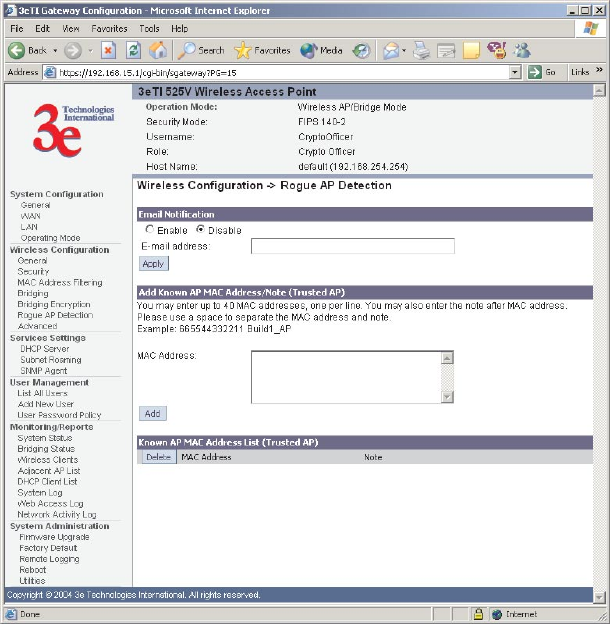Click the MAC Address box scroll-down arrow
Image resolution: width=610 pixels, height=624 pixels.
447,397
